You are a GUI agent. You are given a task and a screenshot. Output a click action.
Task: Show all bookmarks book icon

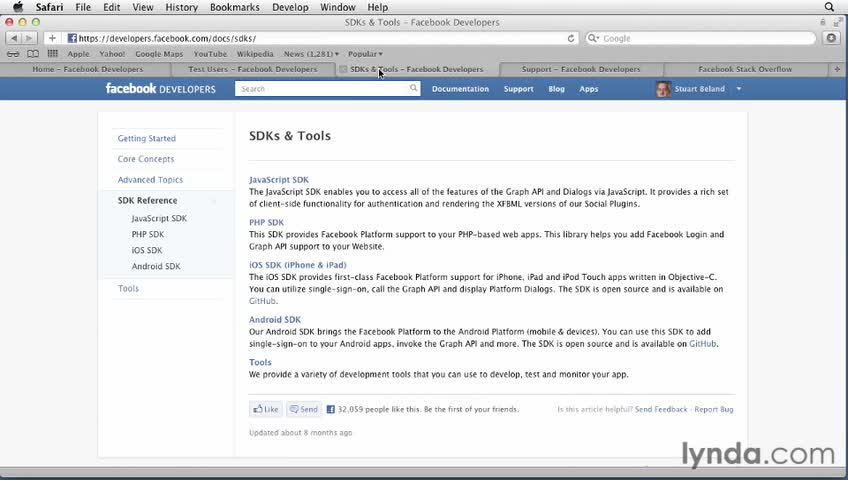coord(33,54)
